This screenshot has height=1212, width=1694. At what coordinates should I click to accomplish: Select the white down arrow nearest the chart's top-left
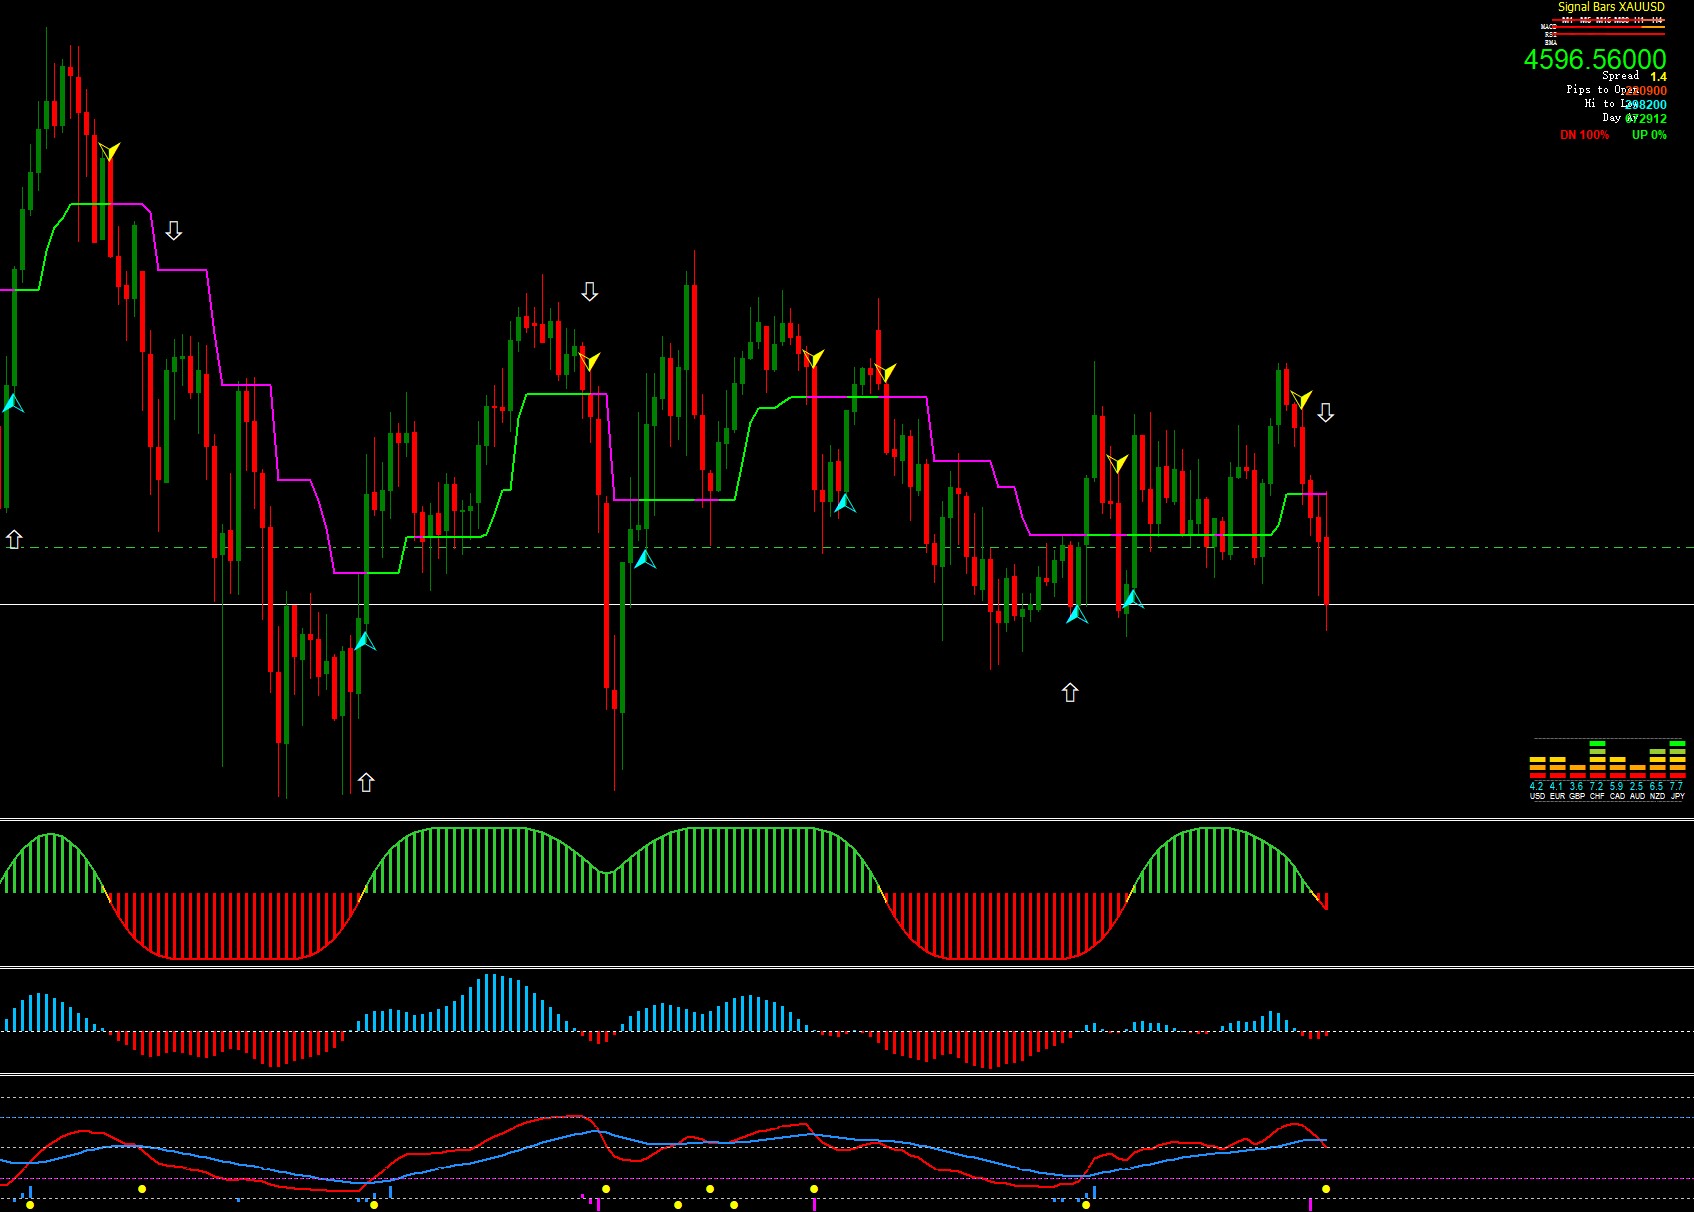pyautogui.click(x=173, y=231)
